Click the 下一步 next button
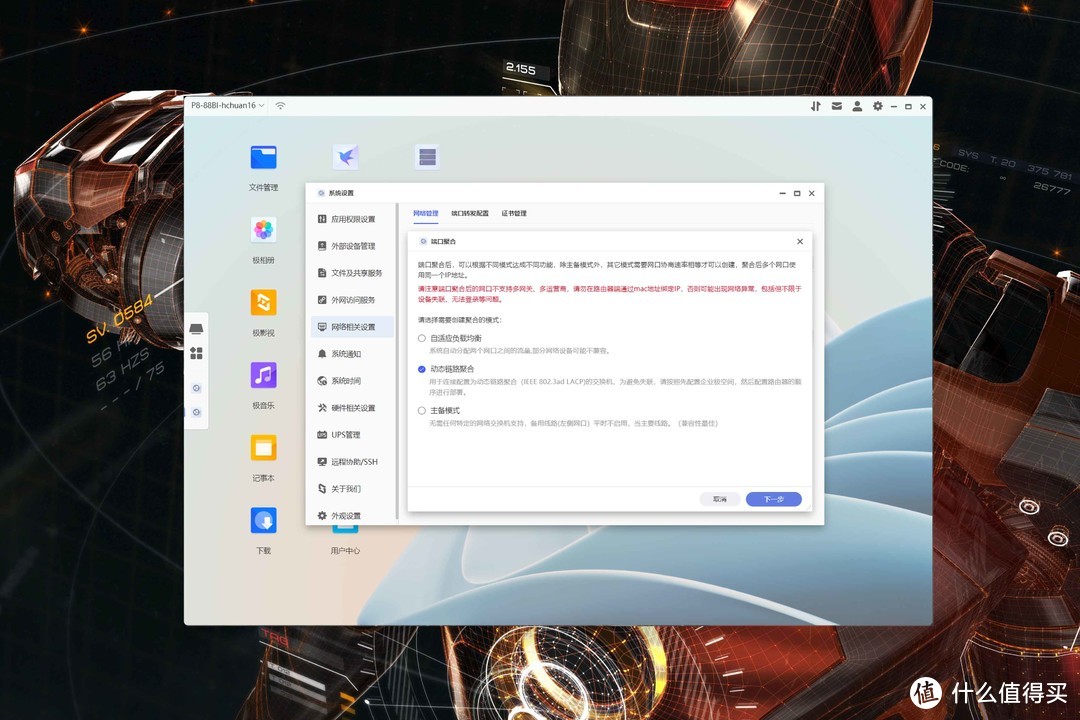 773,498
